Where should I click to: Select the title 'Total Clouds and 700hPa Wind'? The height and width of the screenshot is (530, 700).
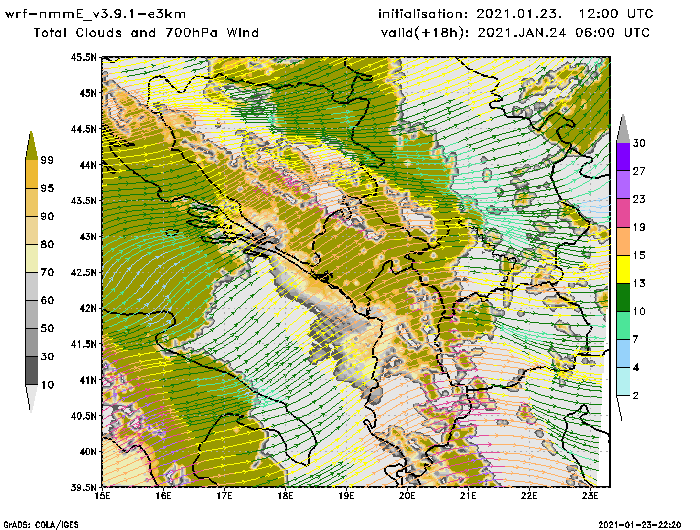pos(146,33)
